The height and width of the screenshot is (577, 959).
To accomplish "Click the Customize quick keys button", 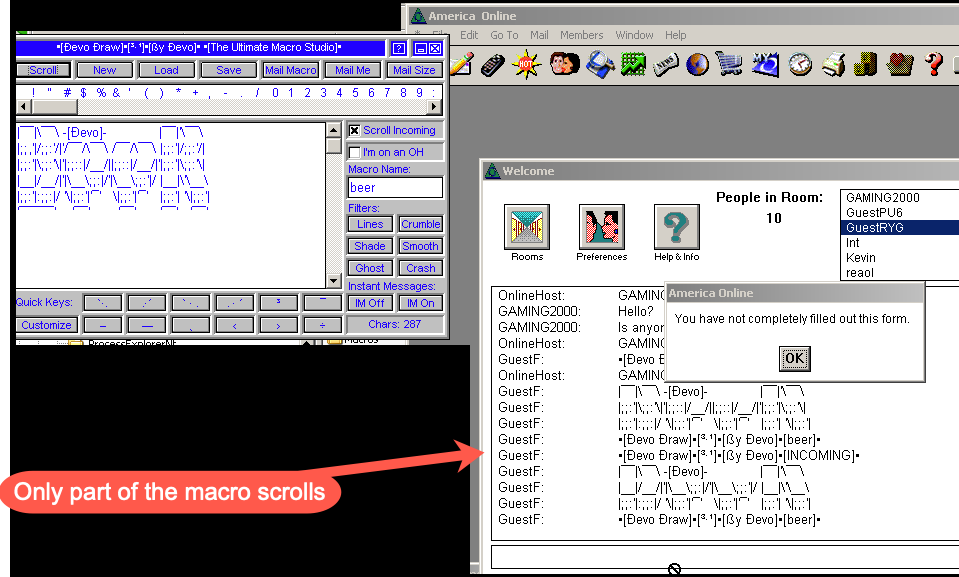I will tap(46, 325).
